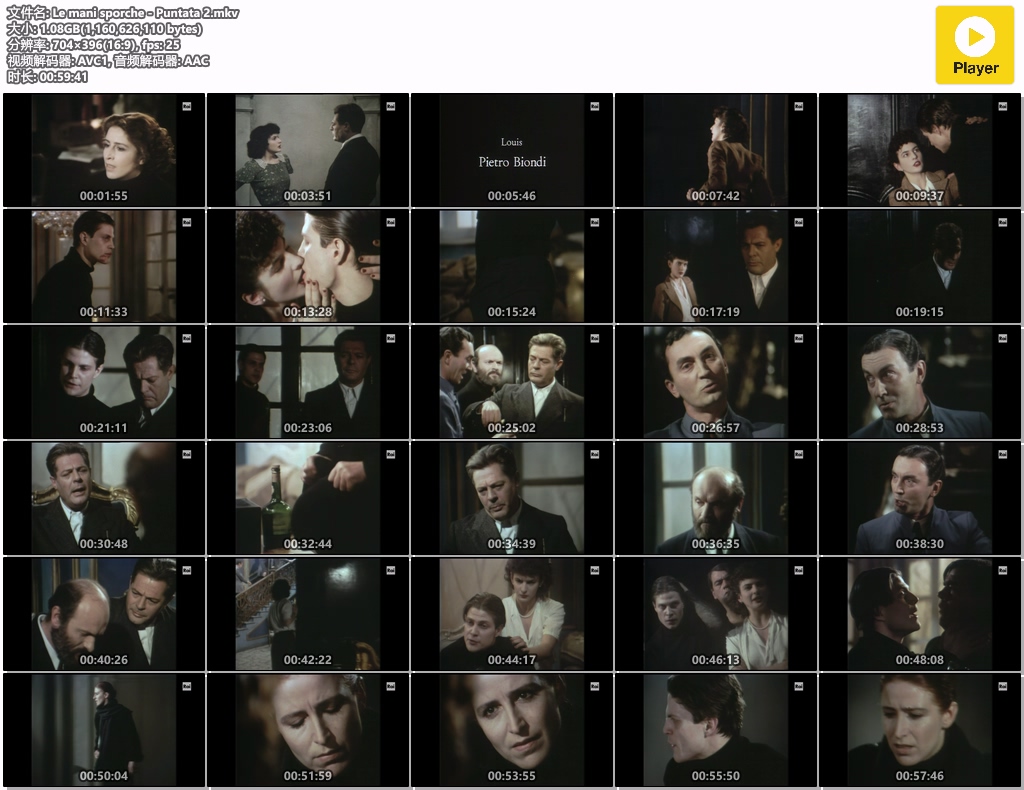Screen dimensions: 1024x790
Task: Select the bearded man frame at 00:36:35
Action: [x=716, y=498]
